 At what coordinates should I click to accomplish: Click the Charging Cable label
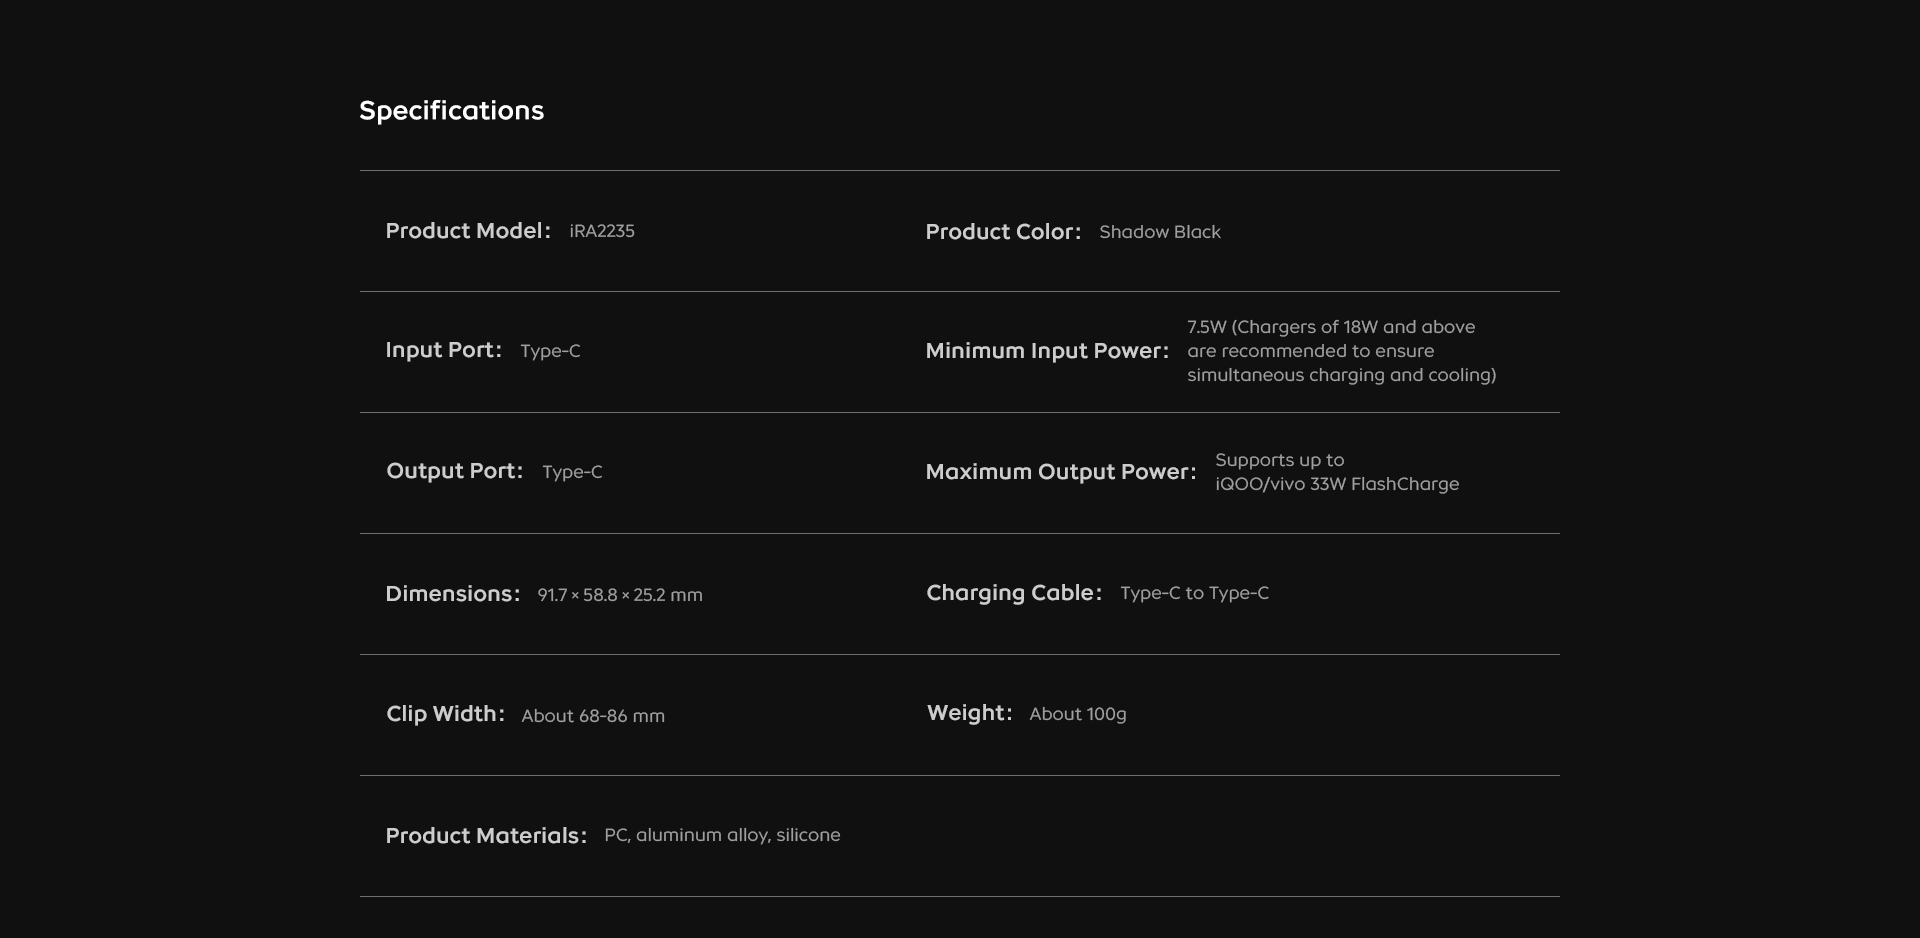coord(1013,593)
